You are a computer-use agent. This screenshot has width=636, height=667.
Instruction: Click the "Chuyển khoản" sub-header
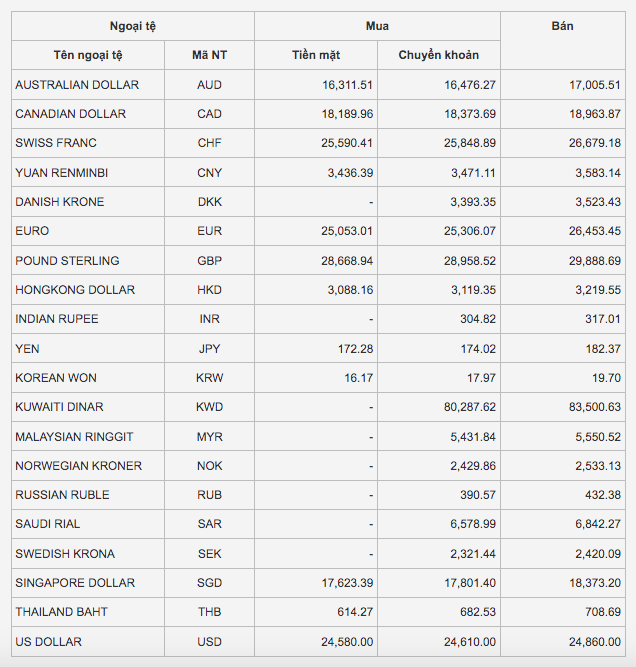tap(438, 55)
